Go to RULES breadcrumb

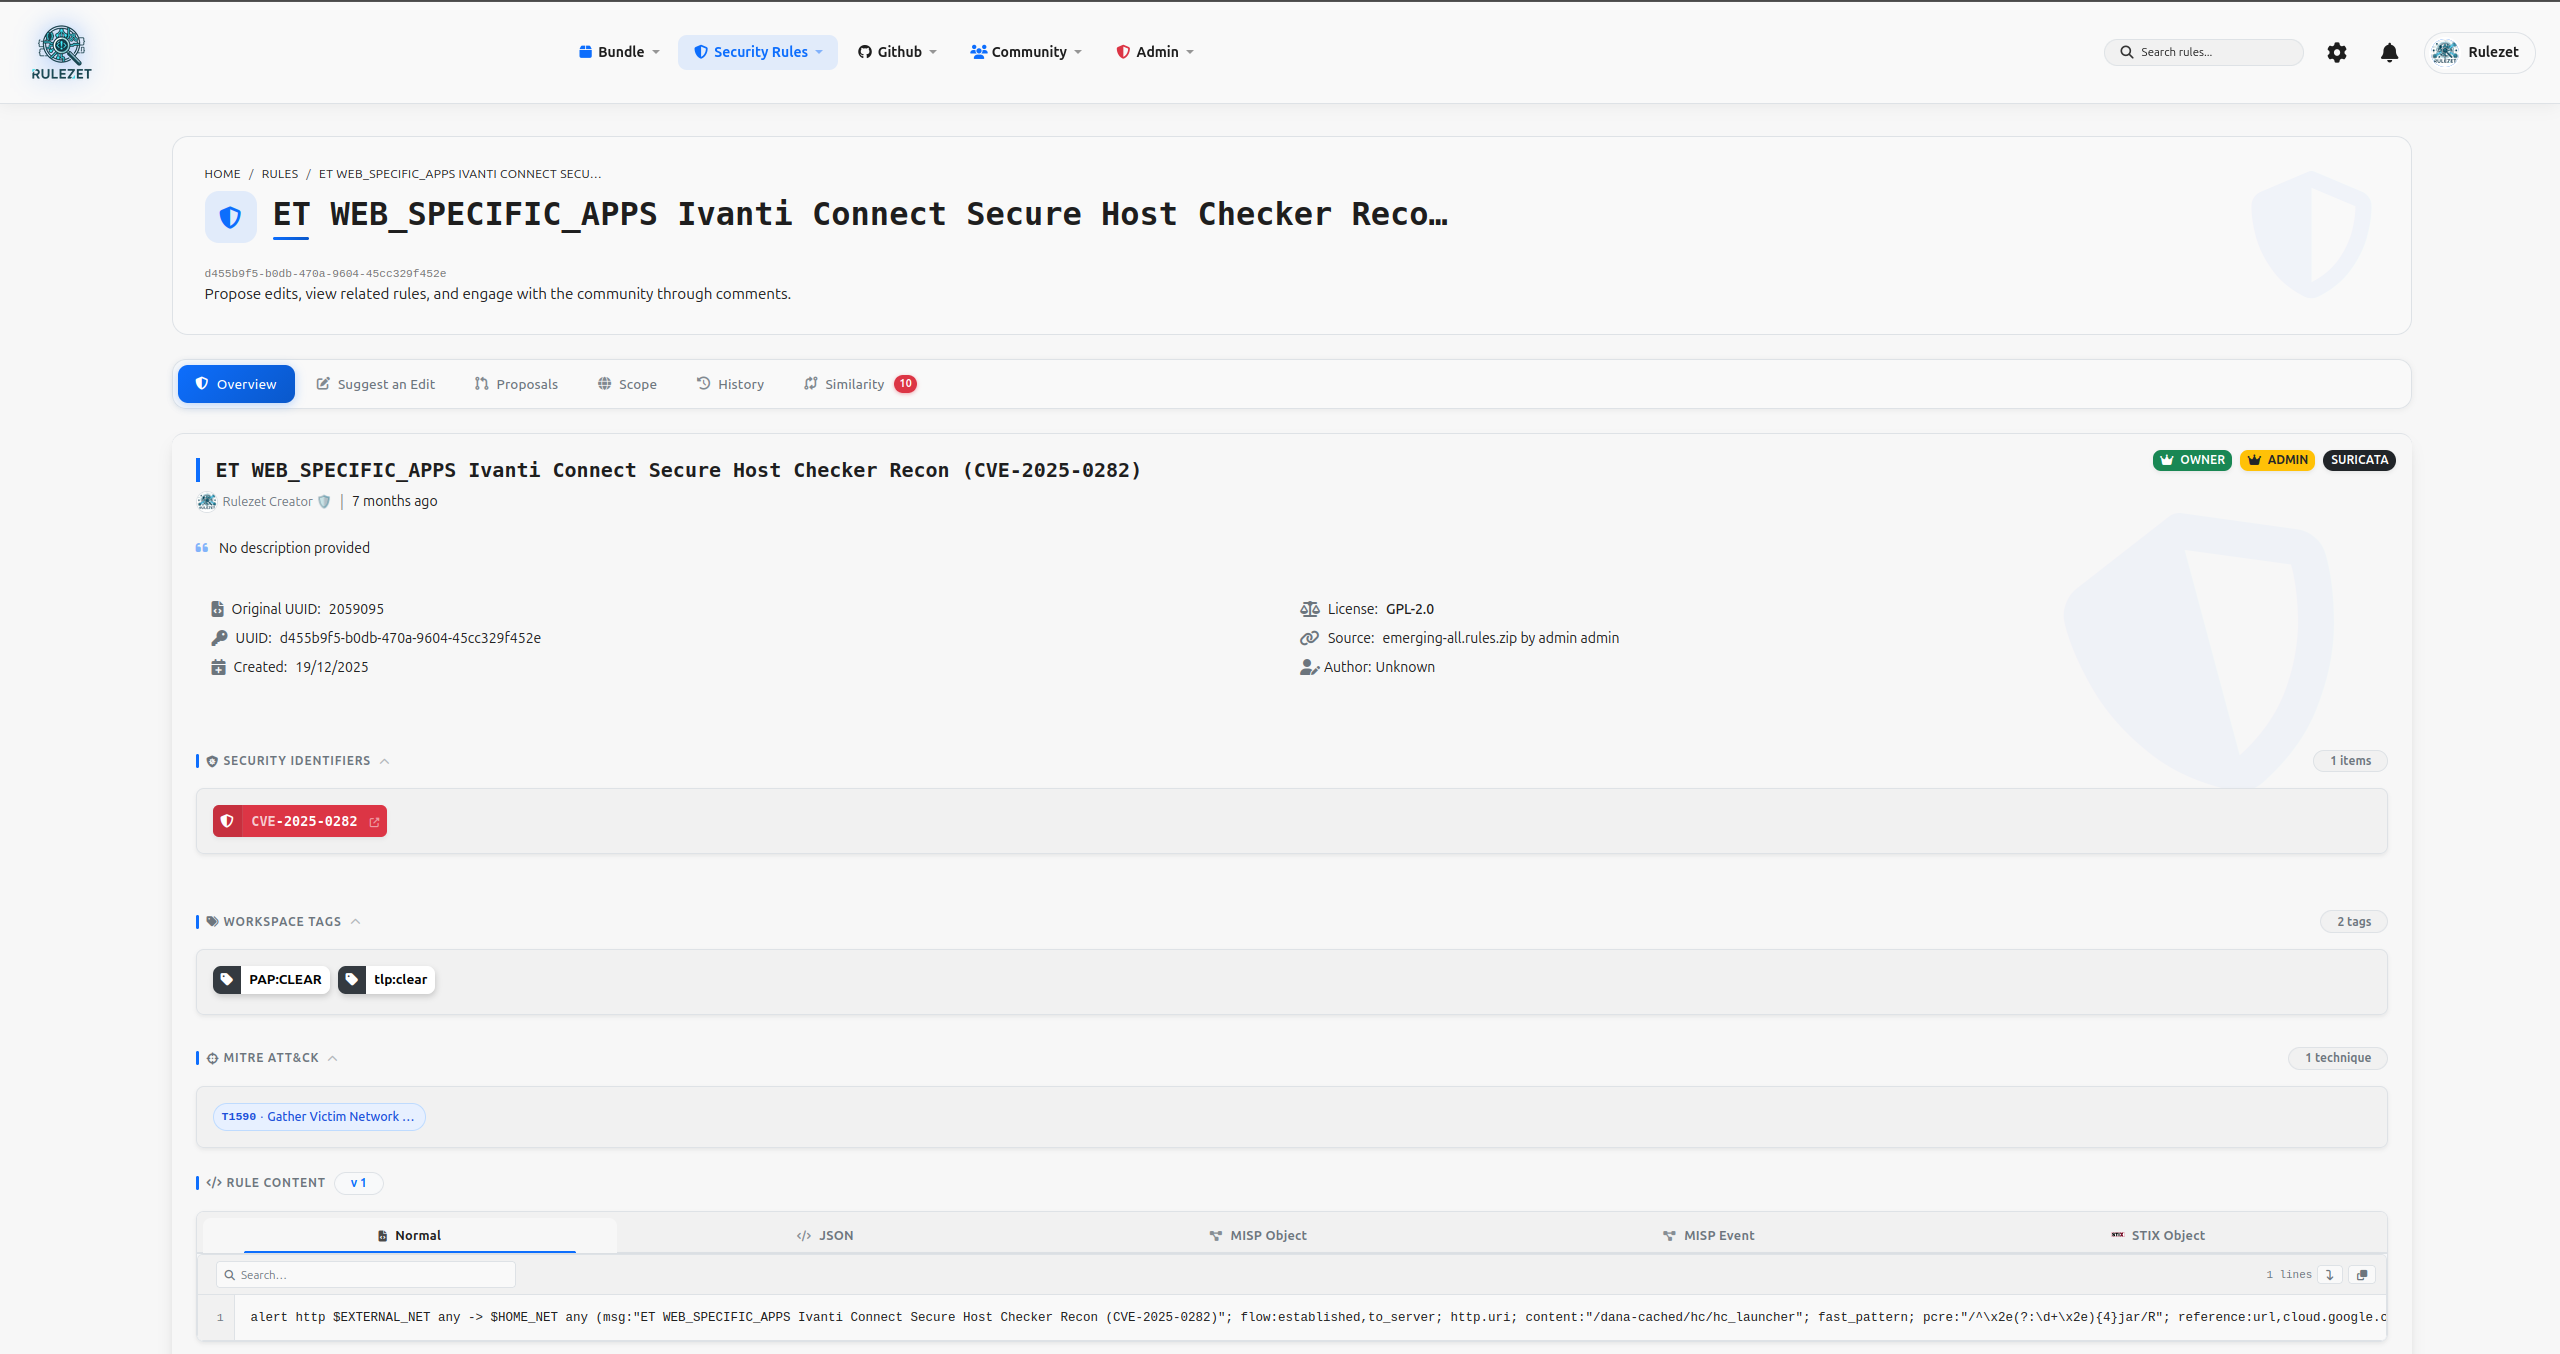[x=280, y=174]
